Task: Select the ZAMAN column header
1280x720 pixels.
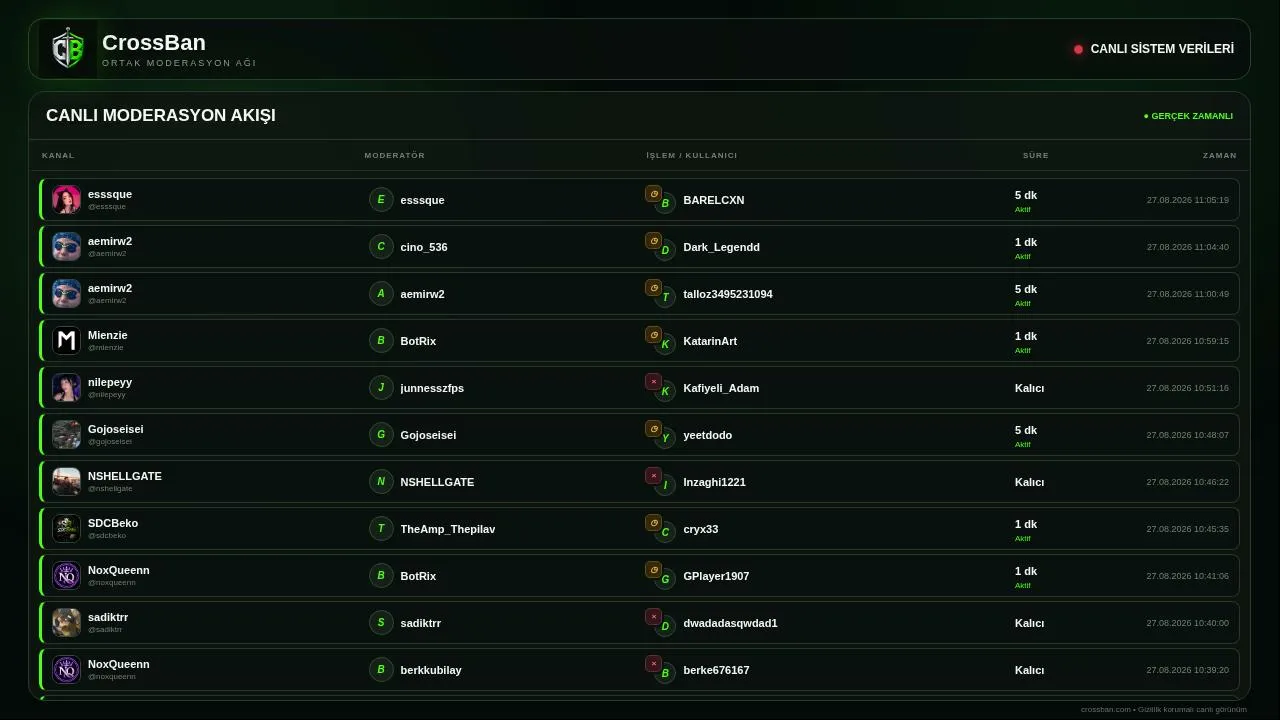Action: pyautogui.click(x=1220, y=155)
